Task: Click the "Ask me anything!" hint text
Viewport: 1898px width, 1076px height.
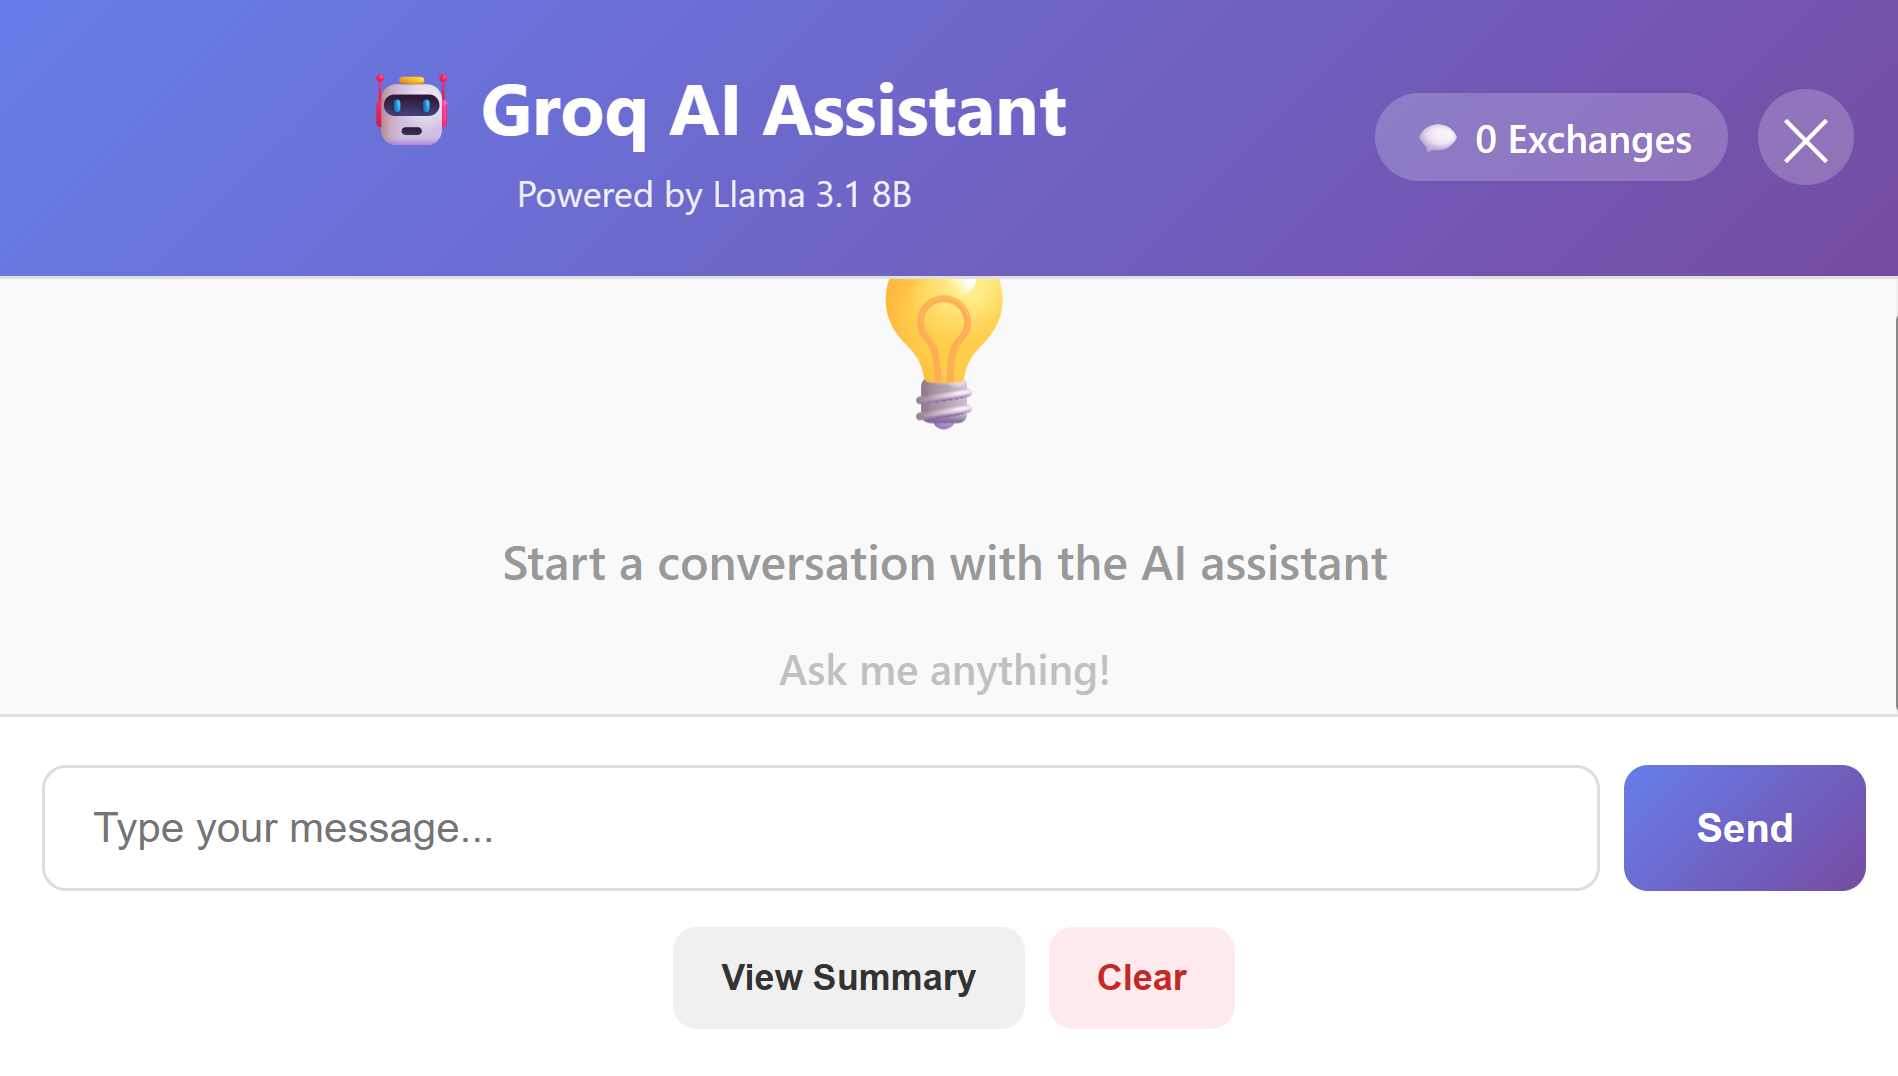Action: [944, 670]
